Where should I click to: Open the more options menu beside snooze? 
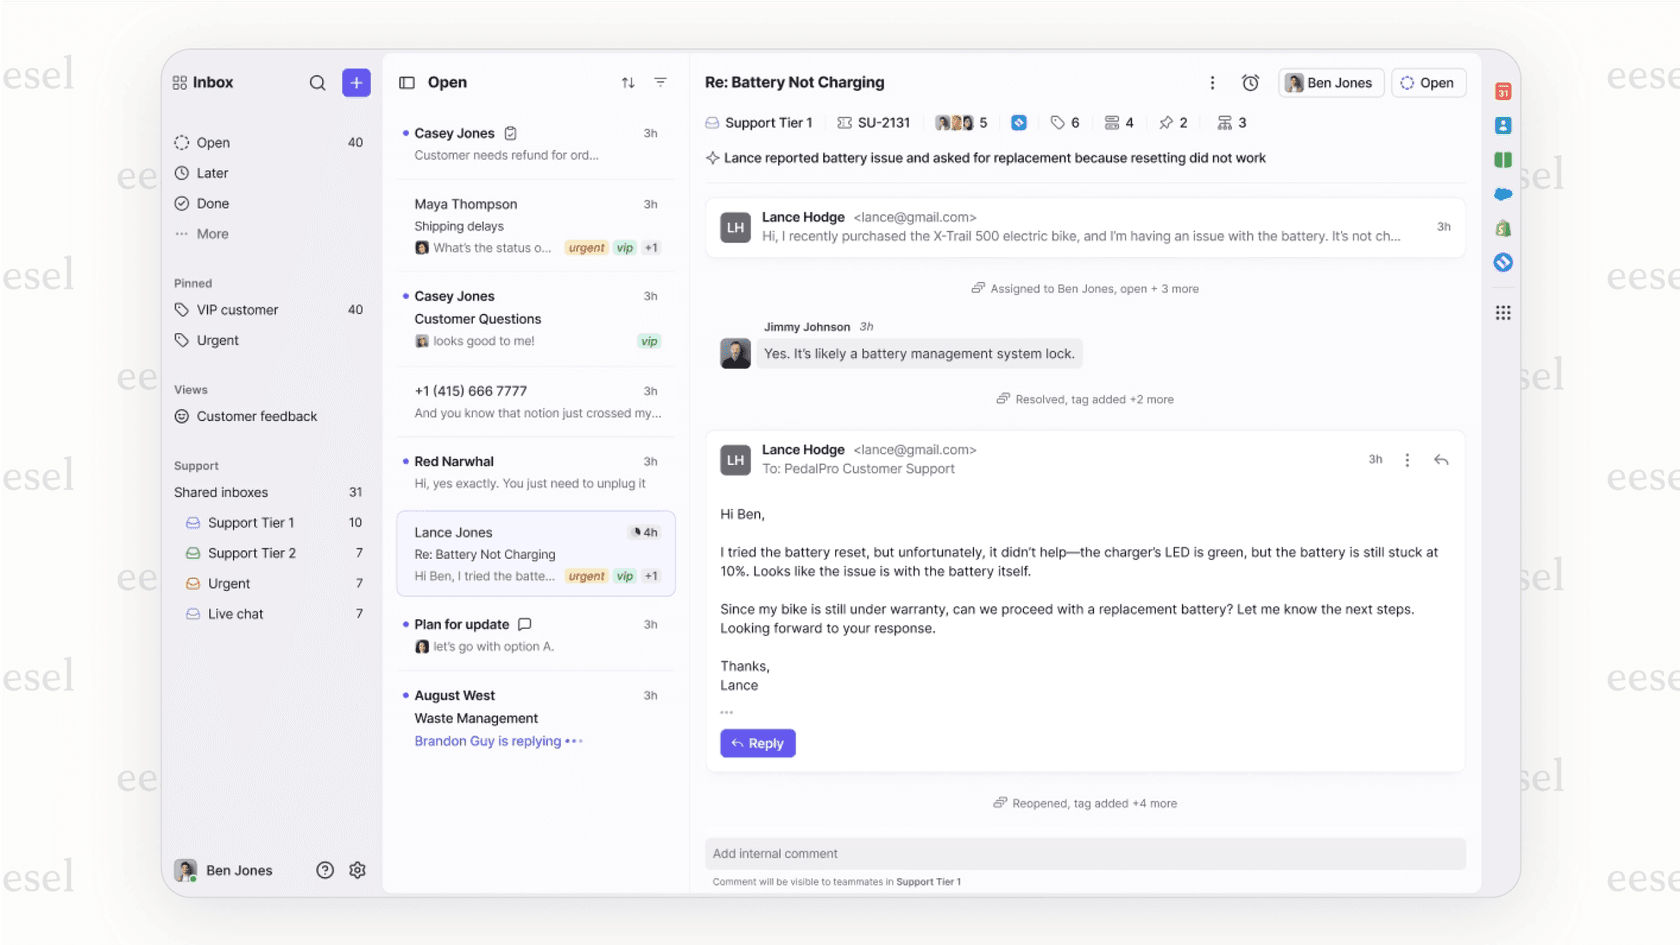click(x=1212, y=83)
